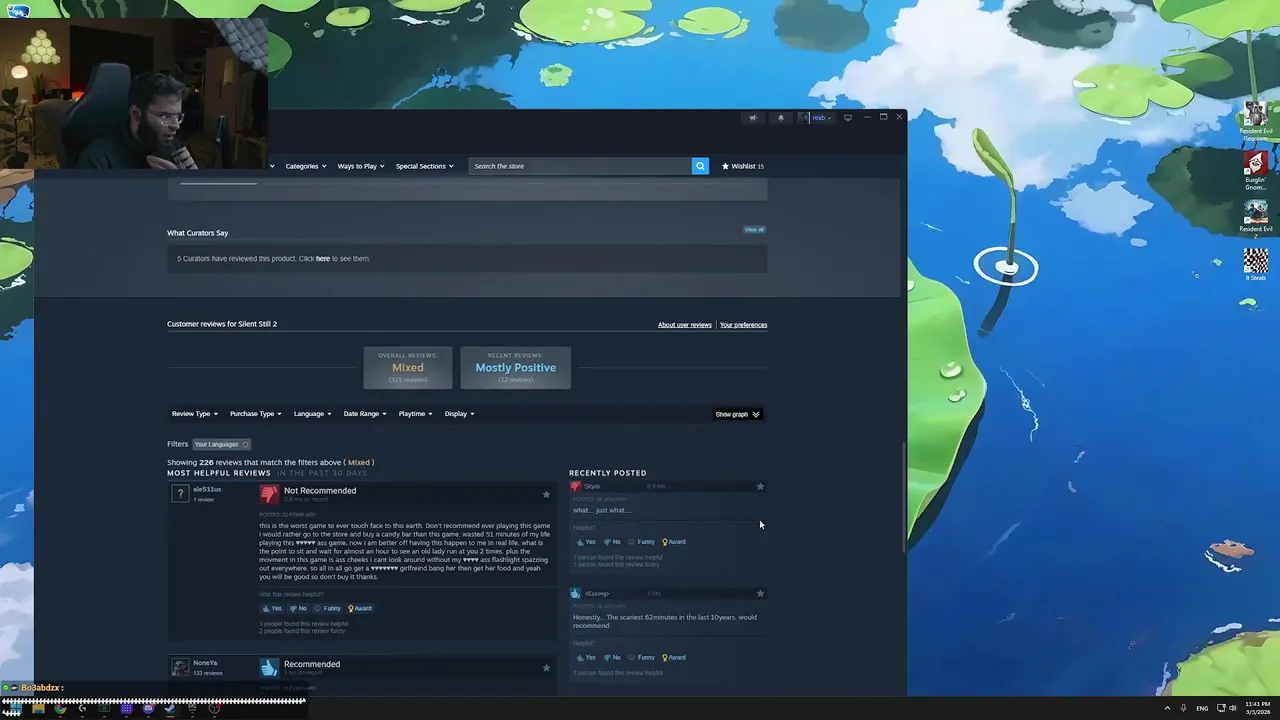Open Steam announcements megaphone icon
Image resolution: width=1280 pixels, height=720 pixels.
[x=753, y=118]
